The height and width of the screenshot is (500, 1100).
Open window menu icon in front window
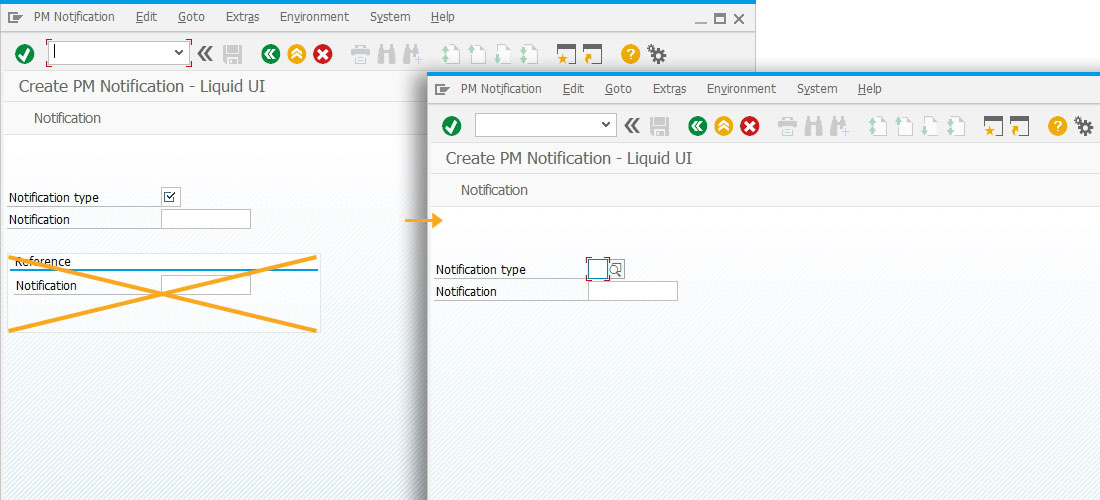pyautogui.click(x=442, y=89)
